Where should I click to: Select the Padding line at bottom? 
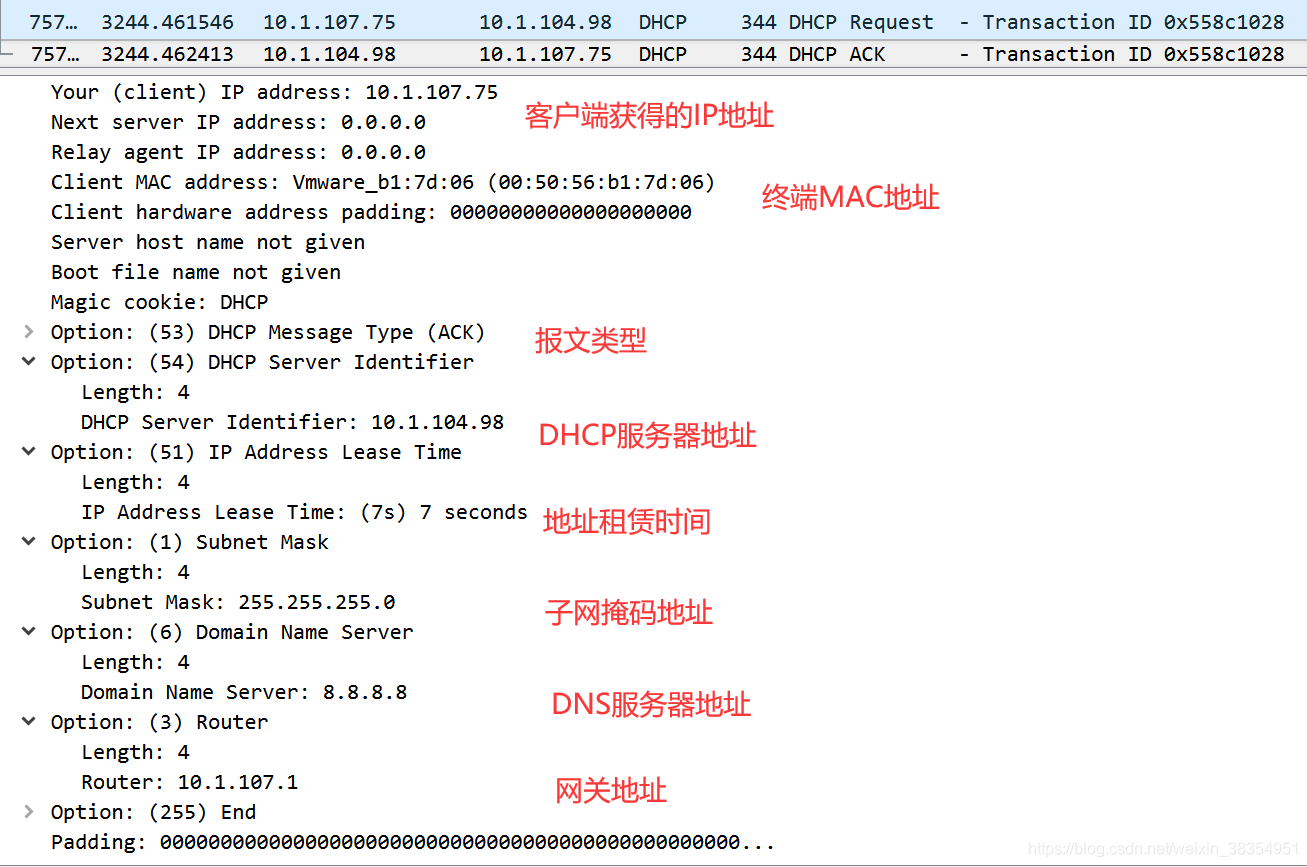(x=413, y=842)
